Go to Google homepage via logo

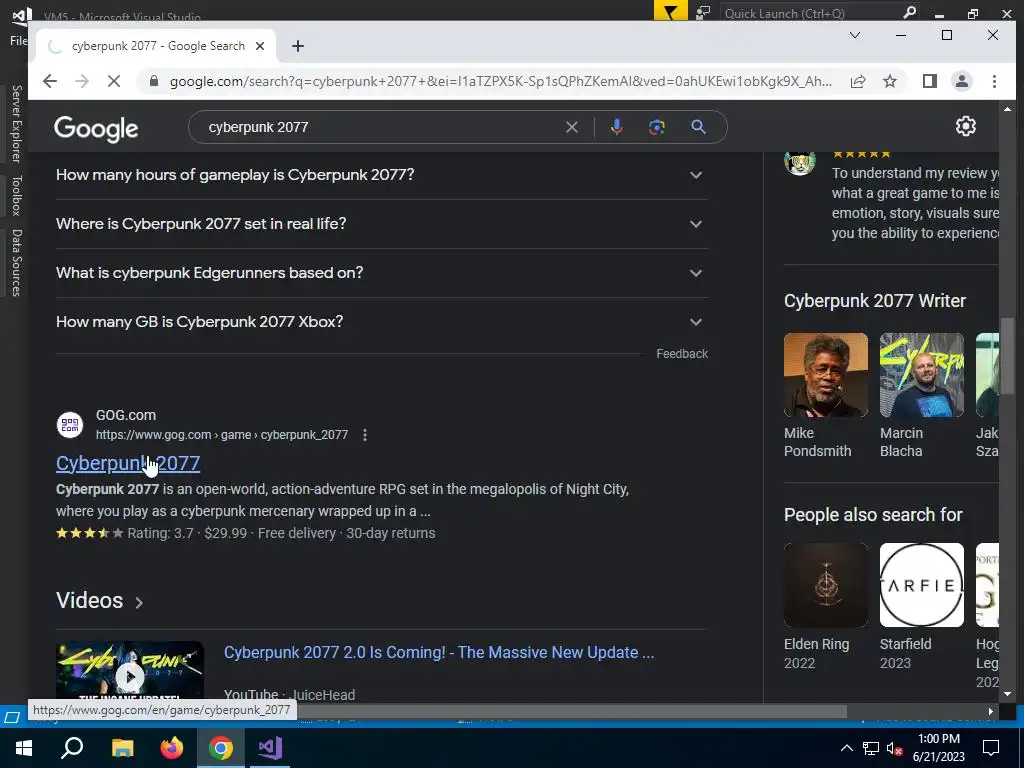pyautogui.click(x=96, y=129)
